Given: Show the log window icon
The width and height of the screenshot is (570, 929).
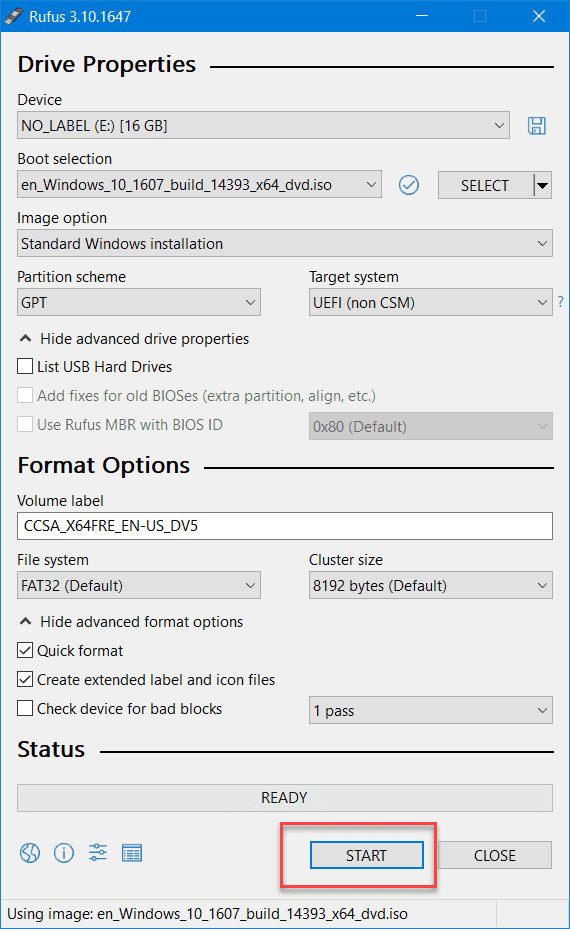Looking at the screenshot, I should coord(132,853).
